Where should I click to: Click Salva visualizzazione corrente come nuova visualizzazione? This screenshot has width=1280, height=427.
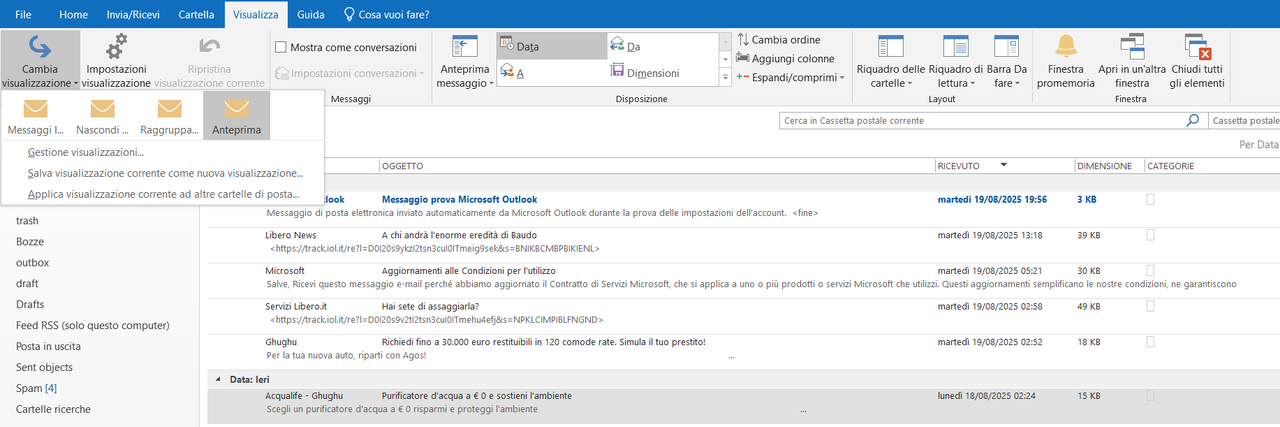pyautogui.click(x=165, y=173)
